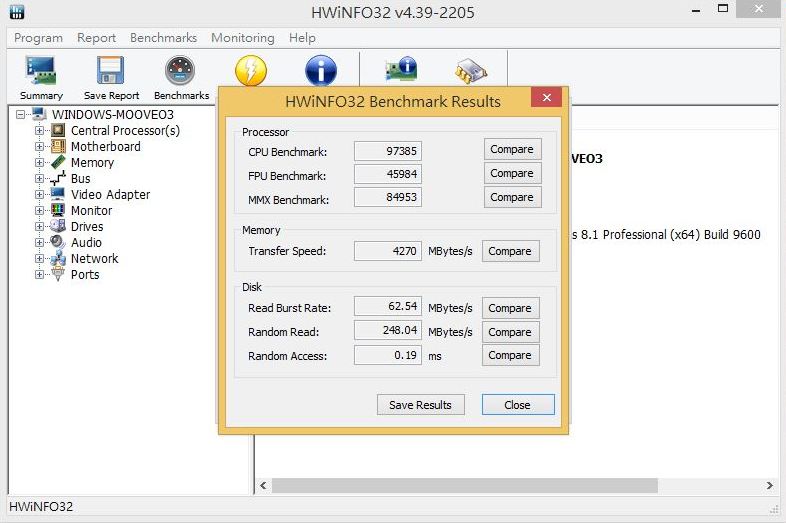Viewport: 786px width, 523px height.
Task: Expand the Monitor node
Action: coord(39,211)
